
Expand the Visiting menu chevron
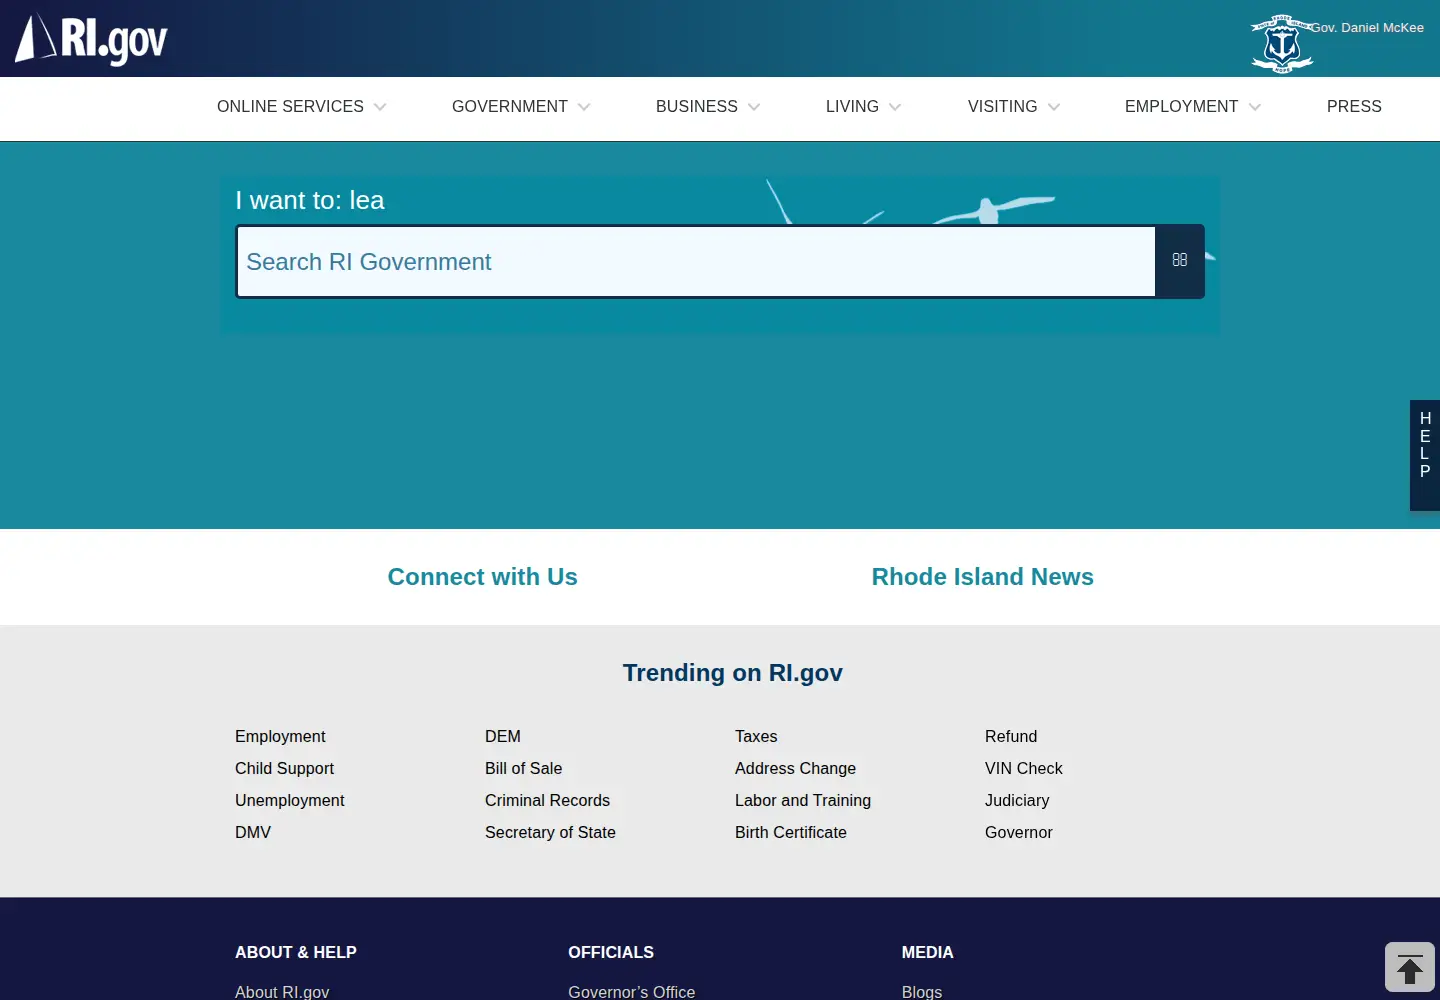tap(1054, 107)
